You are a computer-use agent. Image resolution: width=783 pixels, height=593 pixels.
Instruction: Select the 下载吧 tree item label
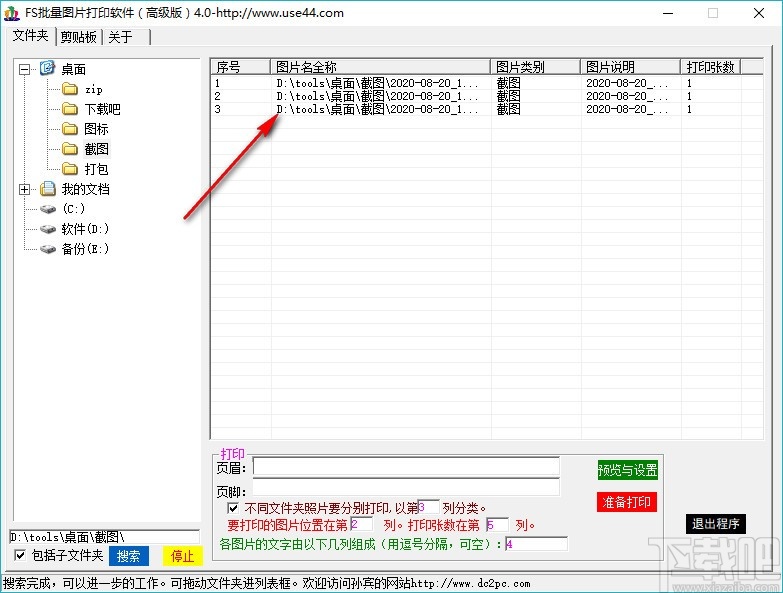tap(102, 109)
